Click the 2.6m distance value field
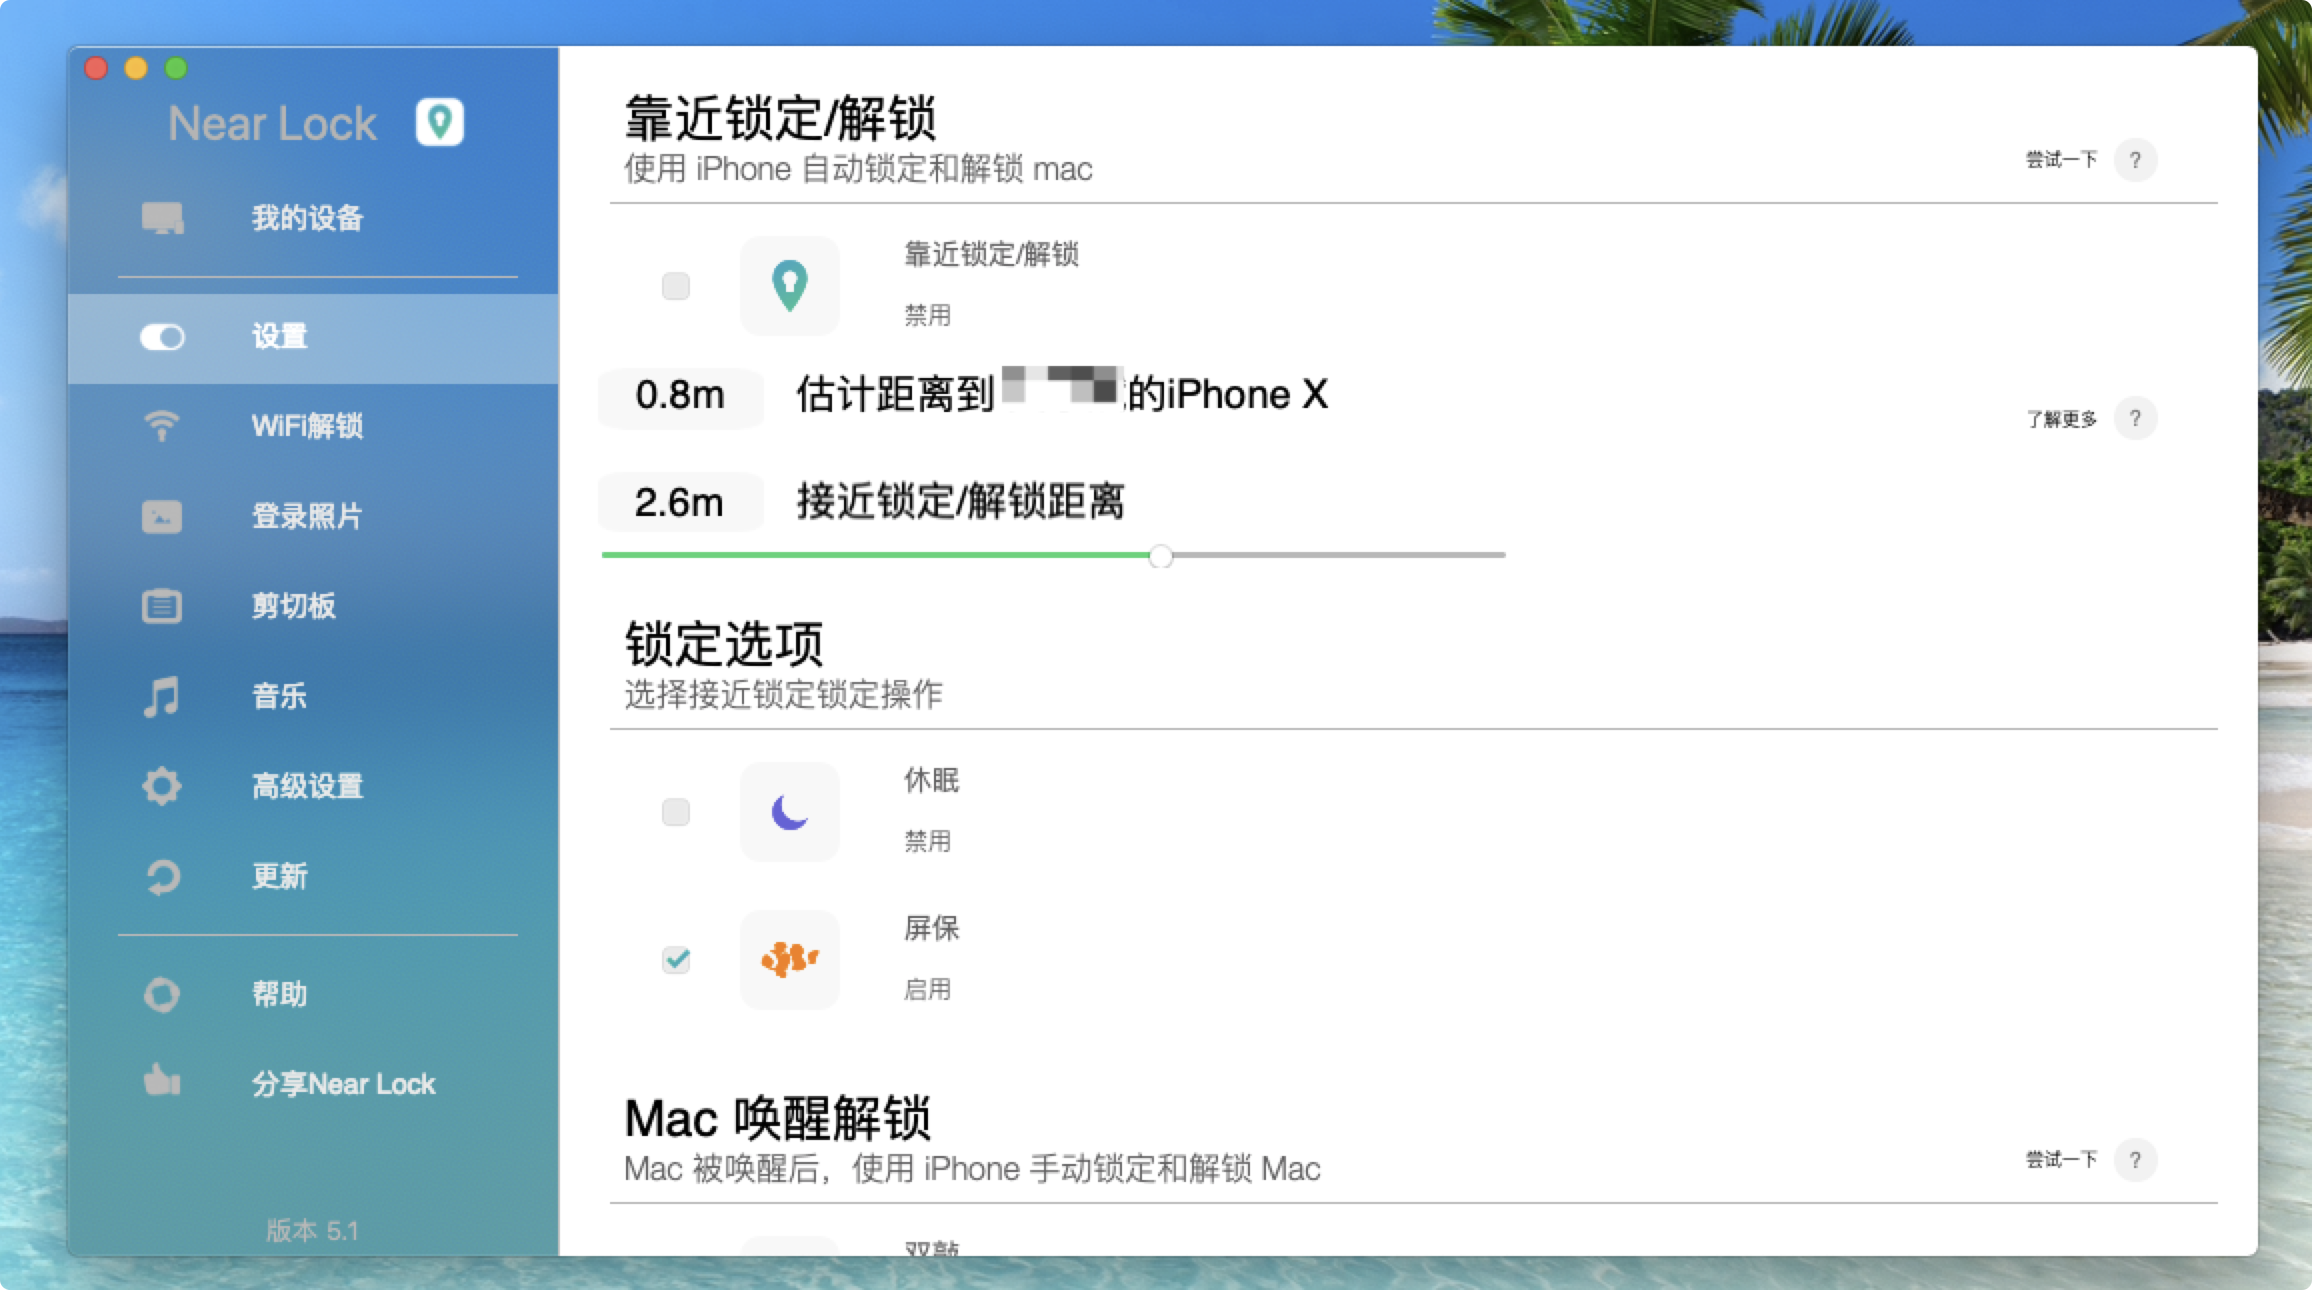The width and height of the screenshot is (2312, 1290). coord(680,502)
